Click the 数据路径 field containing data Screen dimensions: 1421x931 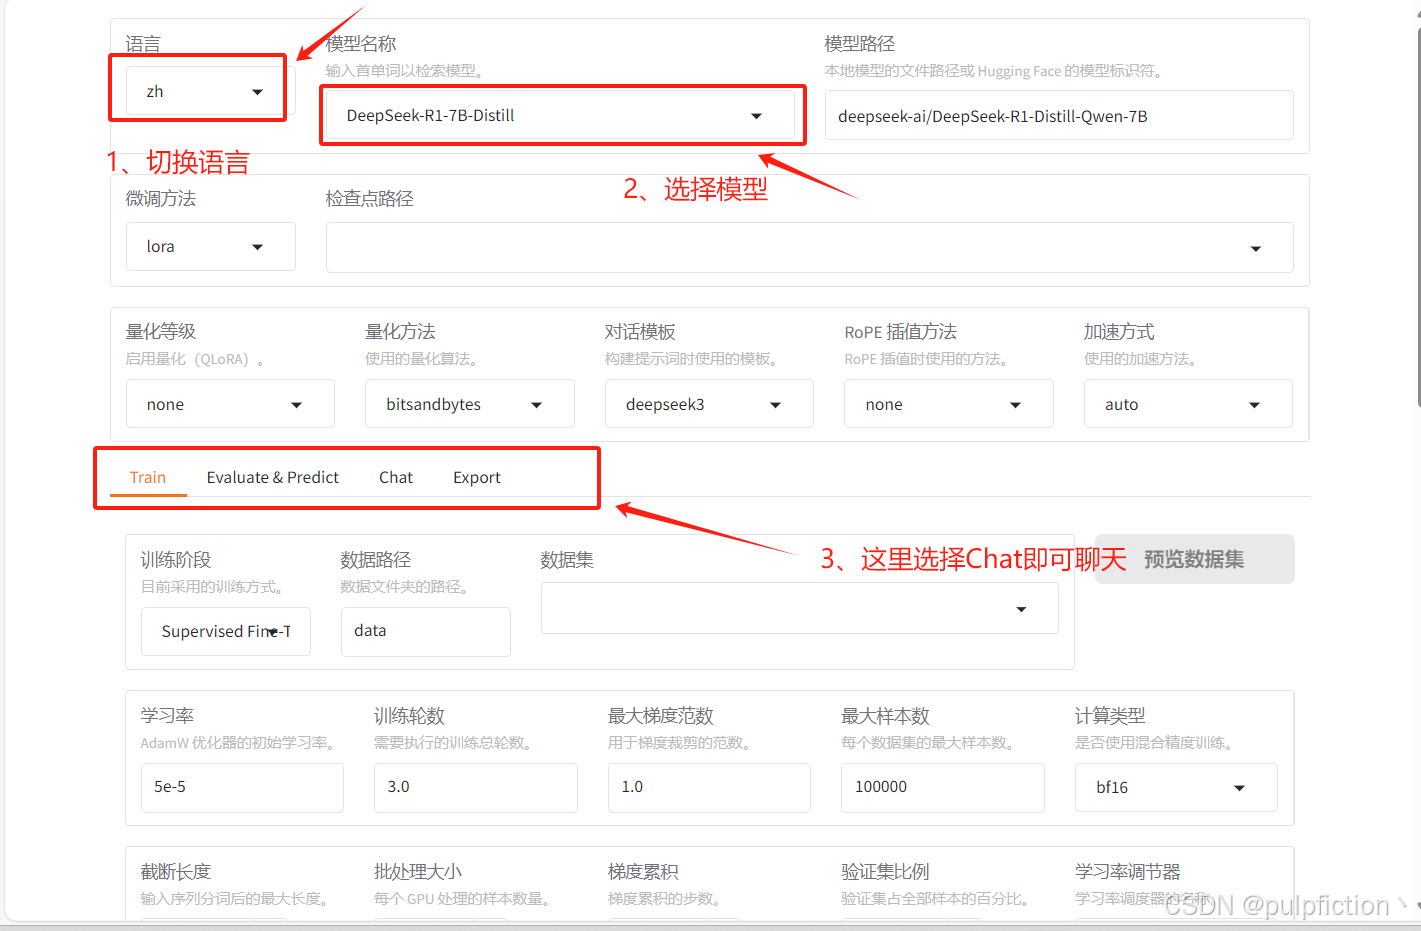pyautogui.click(x=426, y=632)
